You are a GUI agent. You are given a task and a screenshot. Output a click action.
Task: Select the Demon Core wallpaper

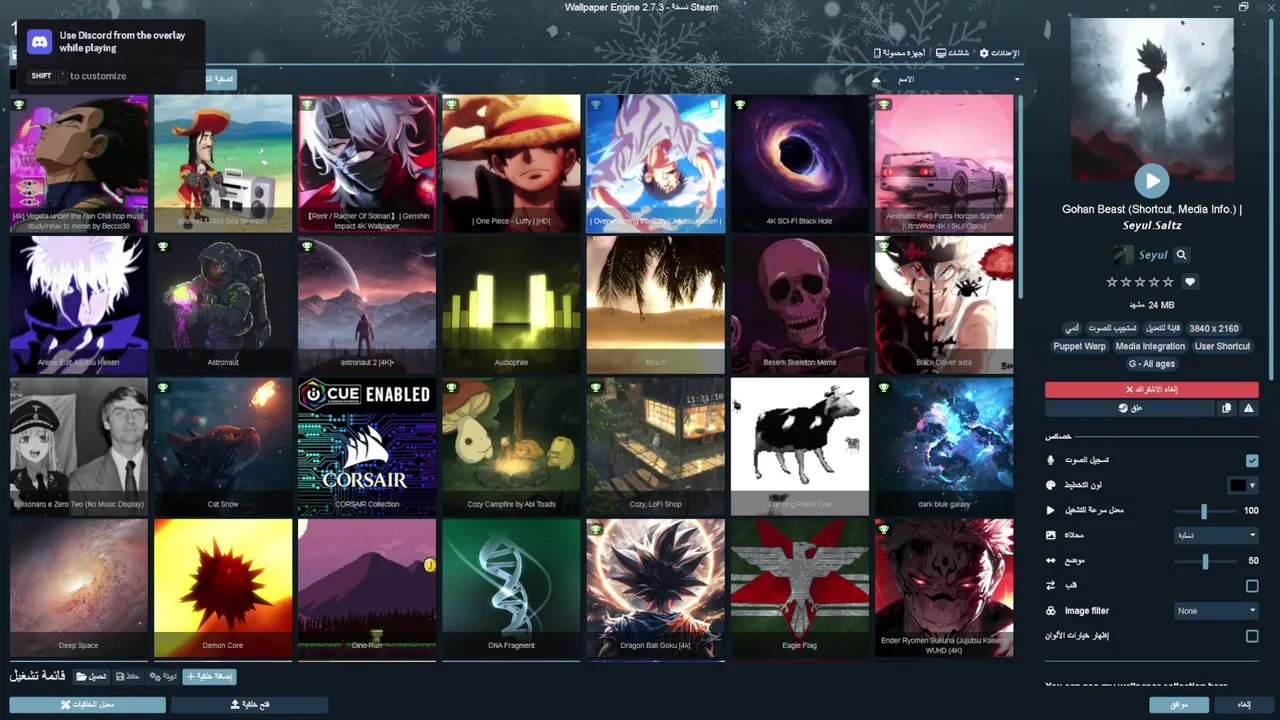(223, 588)
